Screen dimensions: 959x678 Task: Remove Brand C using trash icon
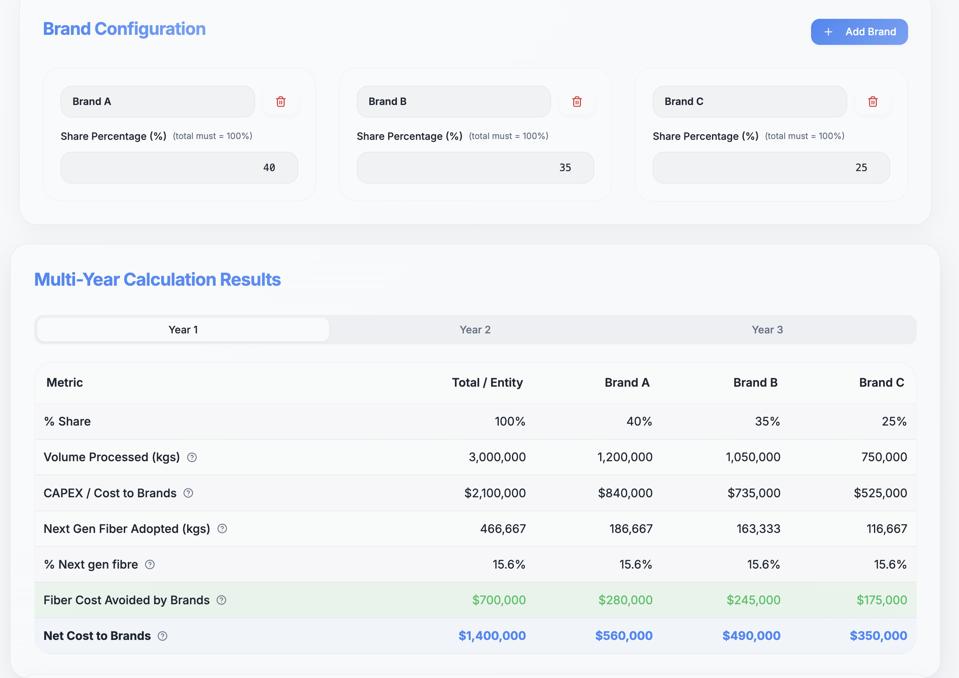point(873,102)
